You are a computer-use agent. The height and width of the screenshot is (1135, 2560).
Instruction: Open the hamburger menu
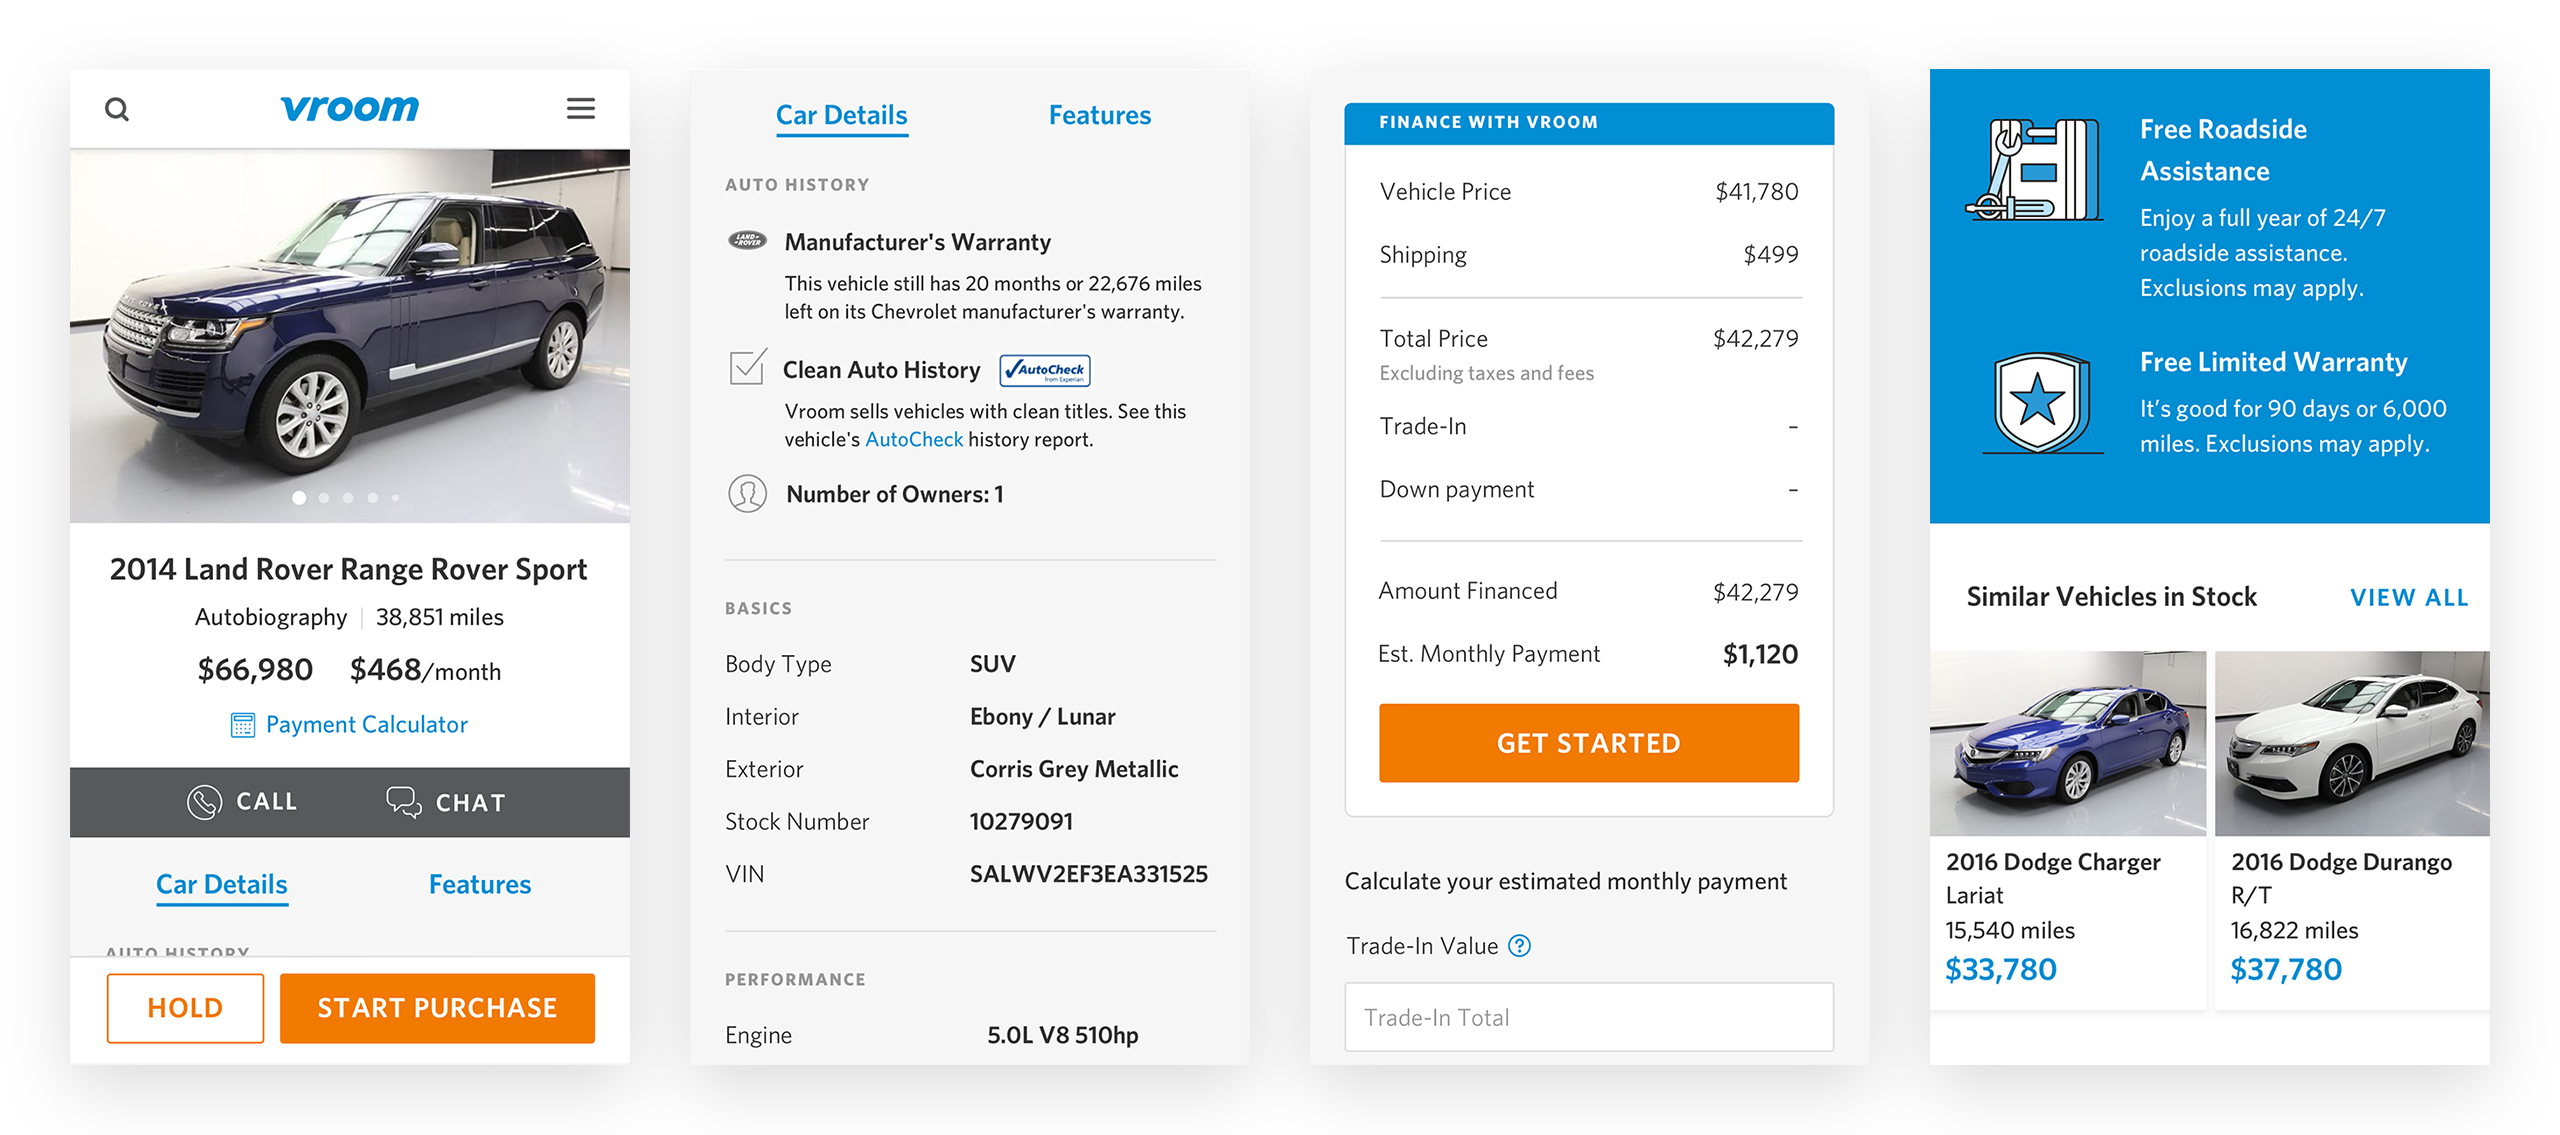click(x=580, y=108)
